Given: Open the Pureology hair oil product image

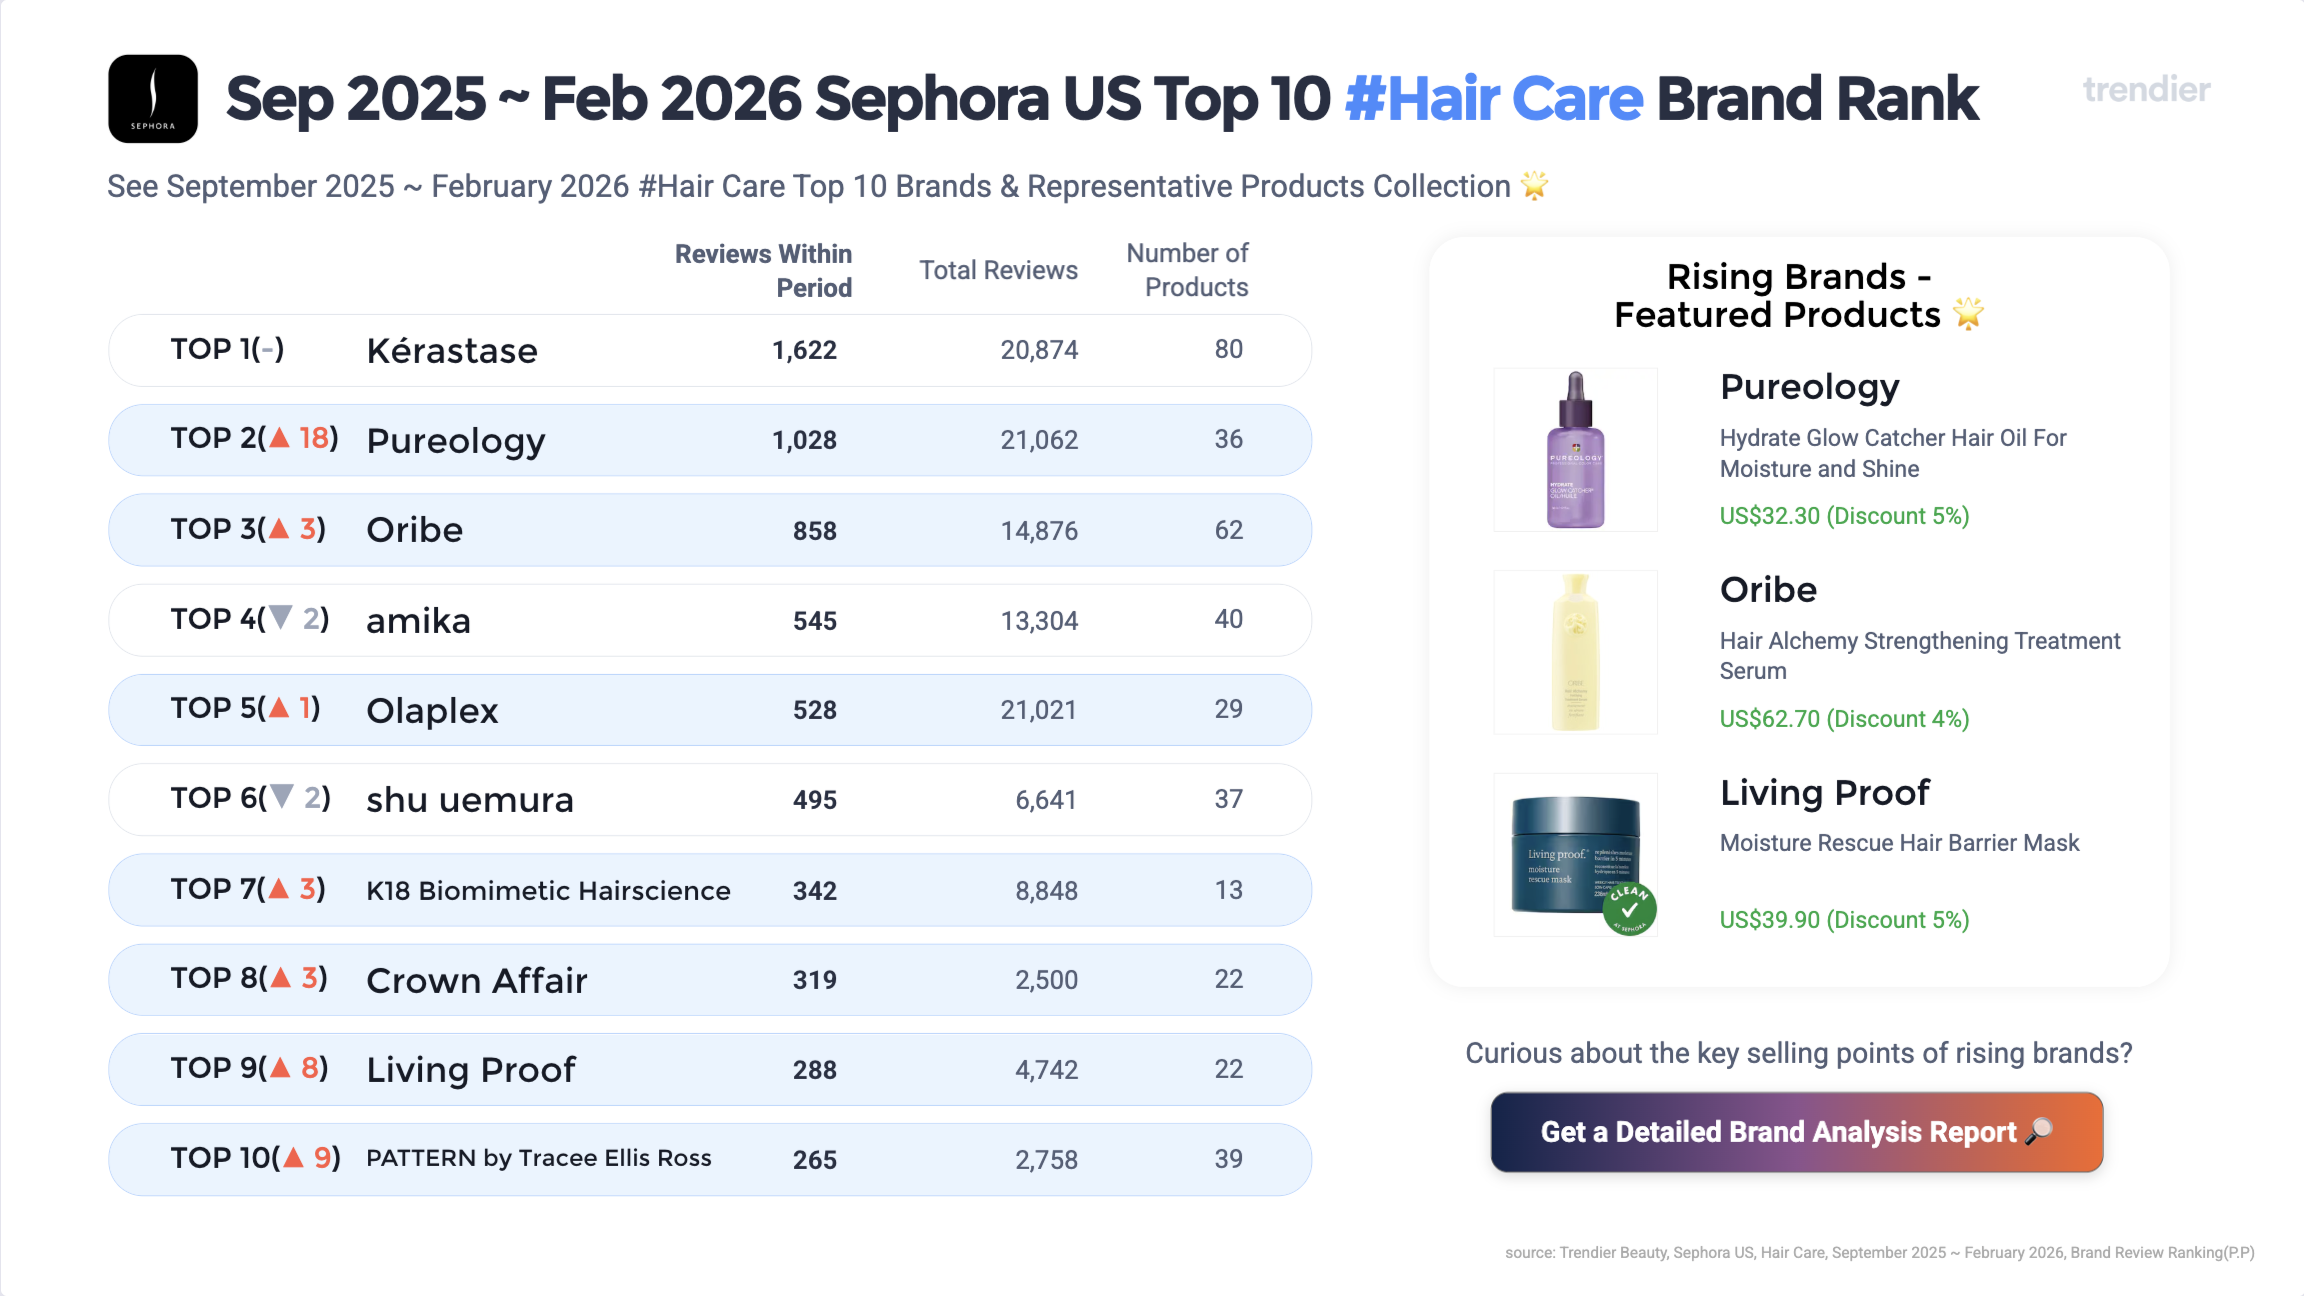Looking at the screenshot, I should click(x=1575, y=450).
